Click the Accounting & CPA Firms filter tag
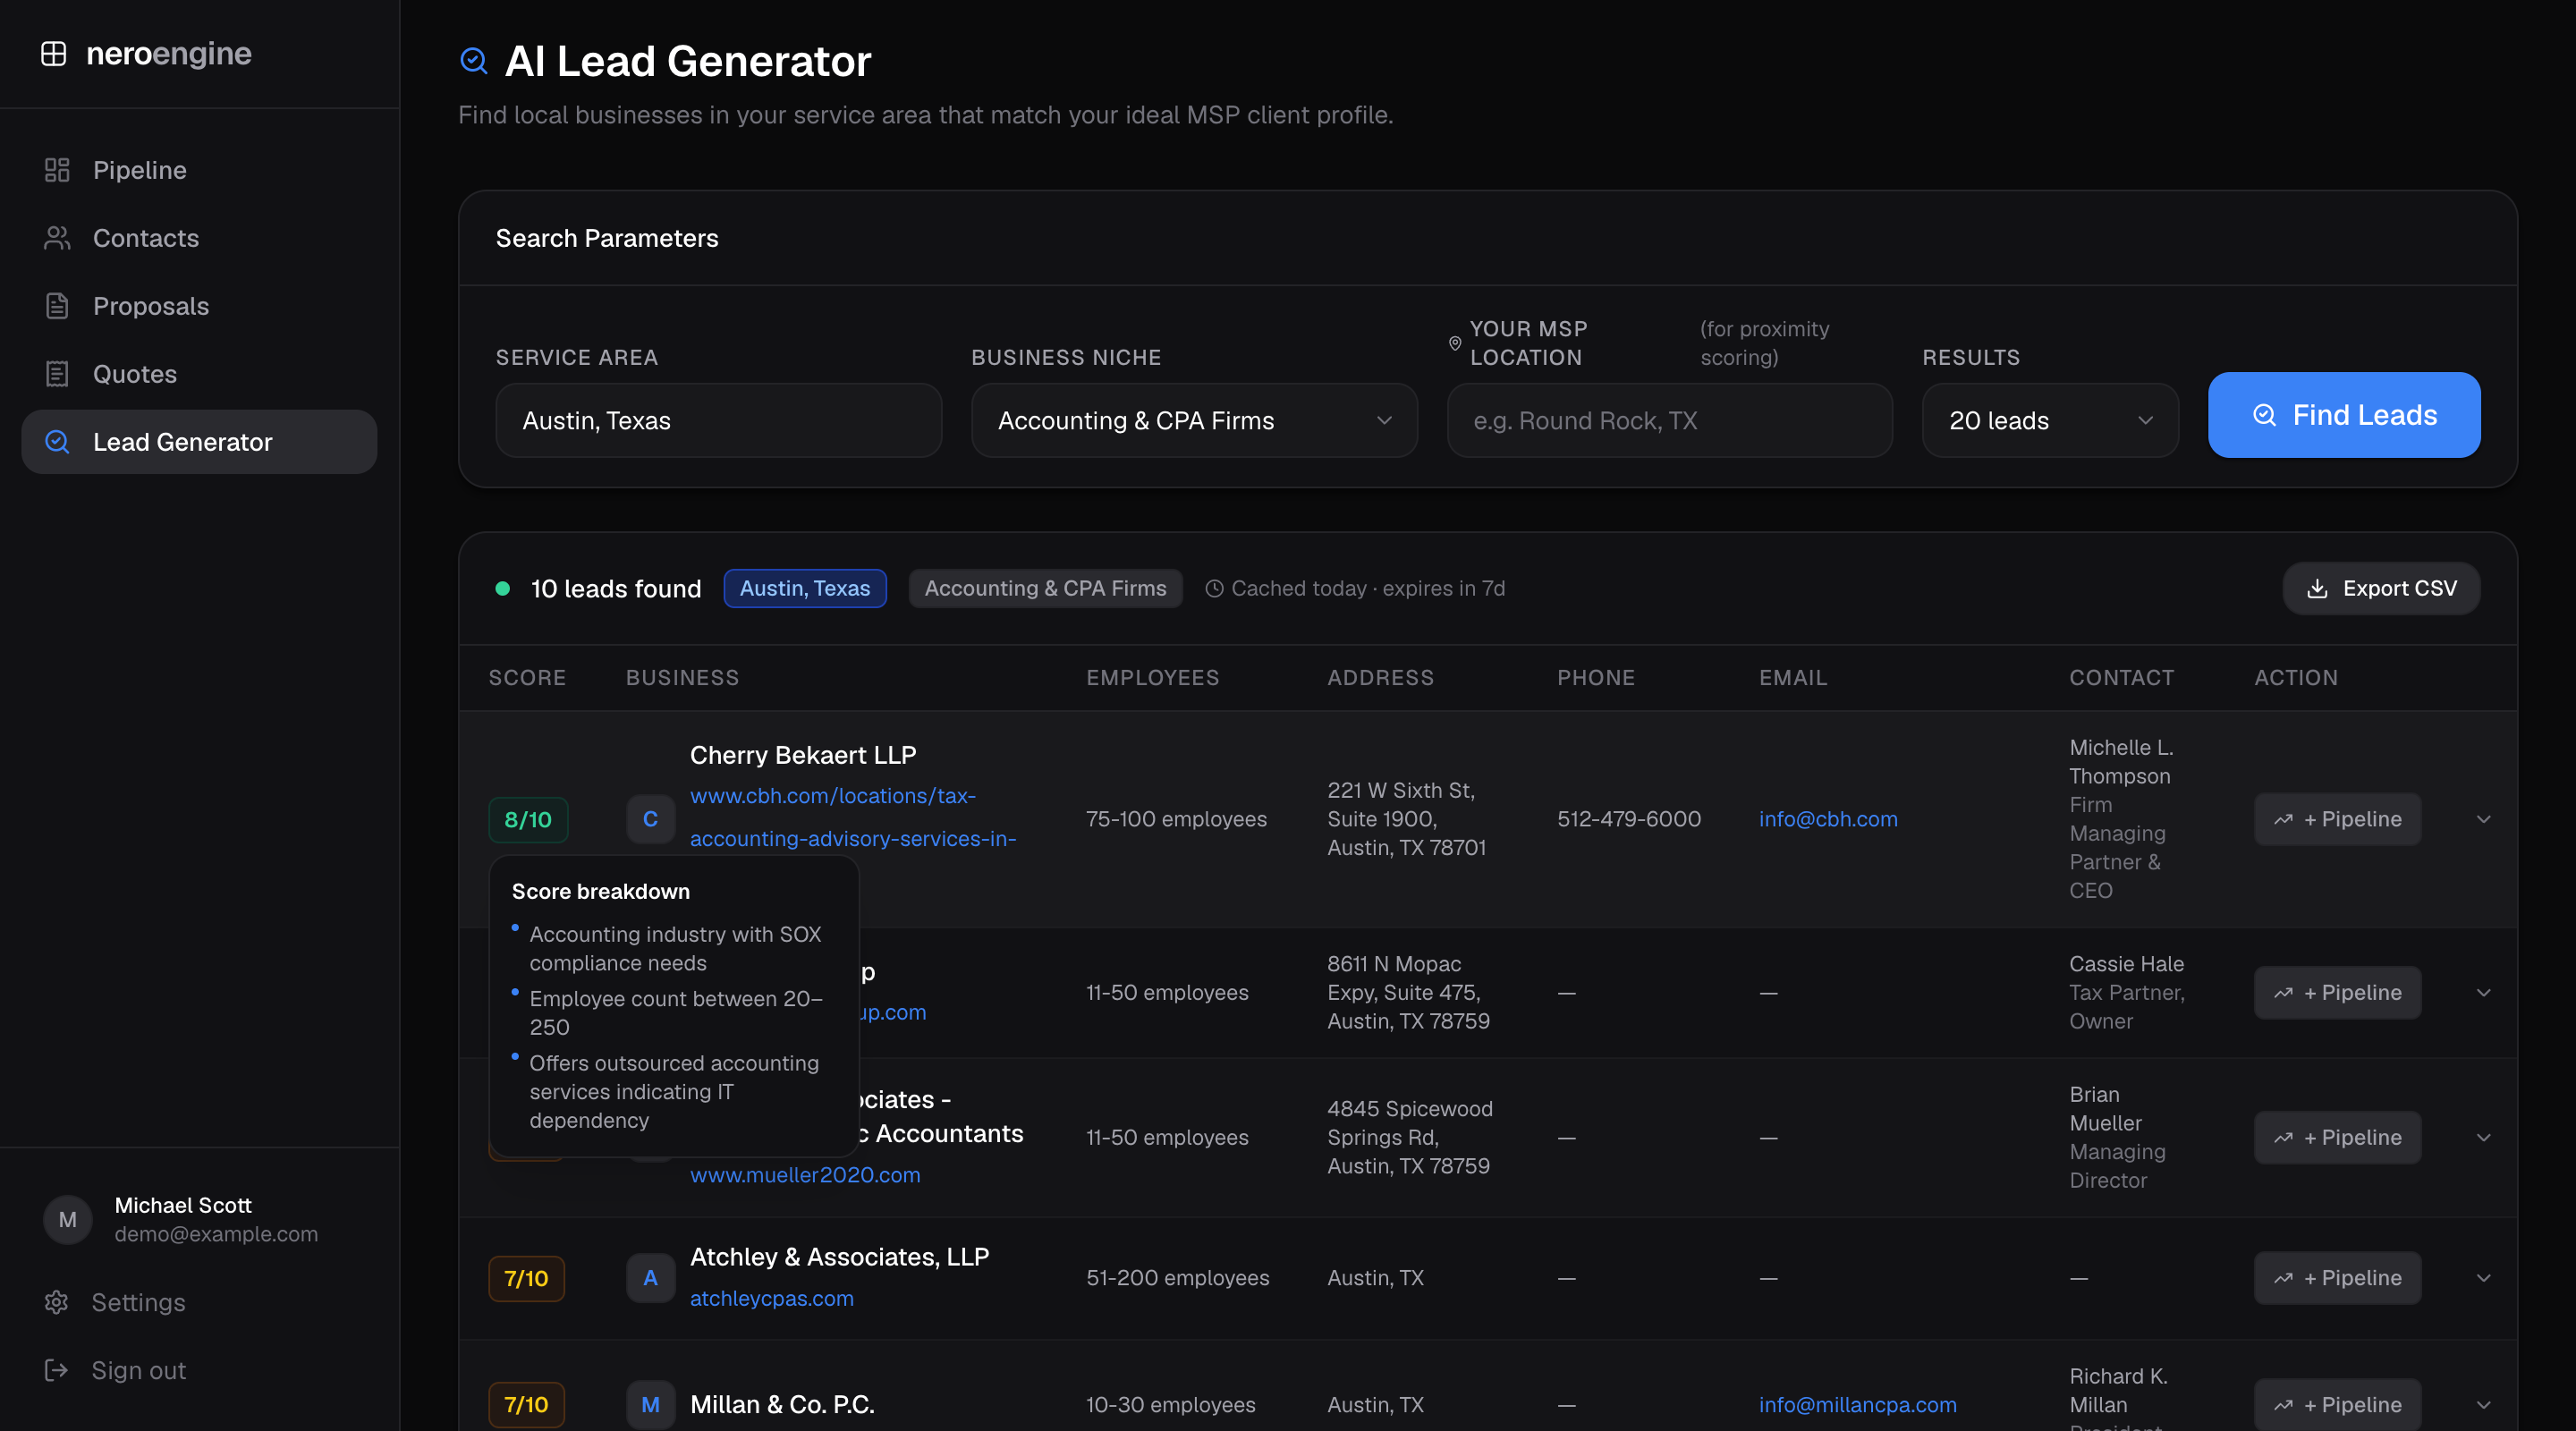Viewport: 2576px width, 1431px height. pyautogui.click(x=1045, y=588)
